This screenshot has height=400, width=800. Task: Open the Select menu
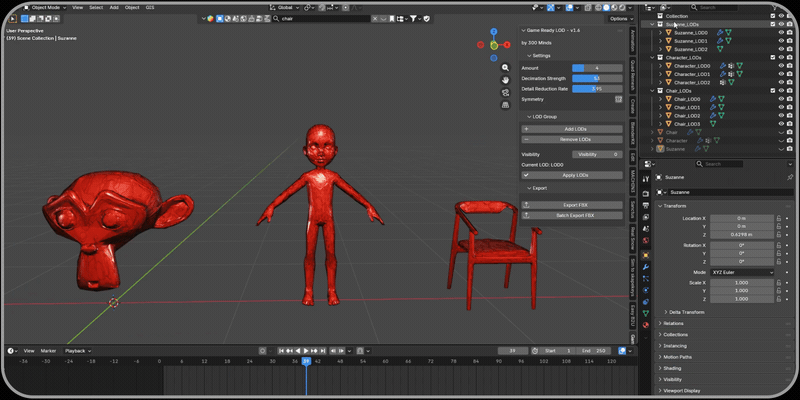coord(96,8)
